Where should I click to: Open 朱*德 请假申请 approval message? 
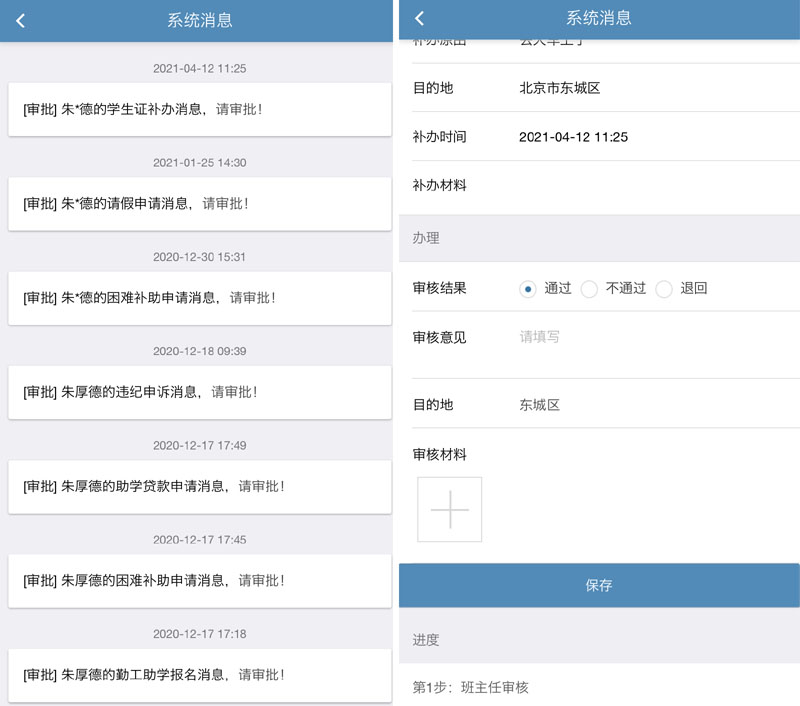click(199, 203)
